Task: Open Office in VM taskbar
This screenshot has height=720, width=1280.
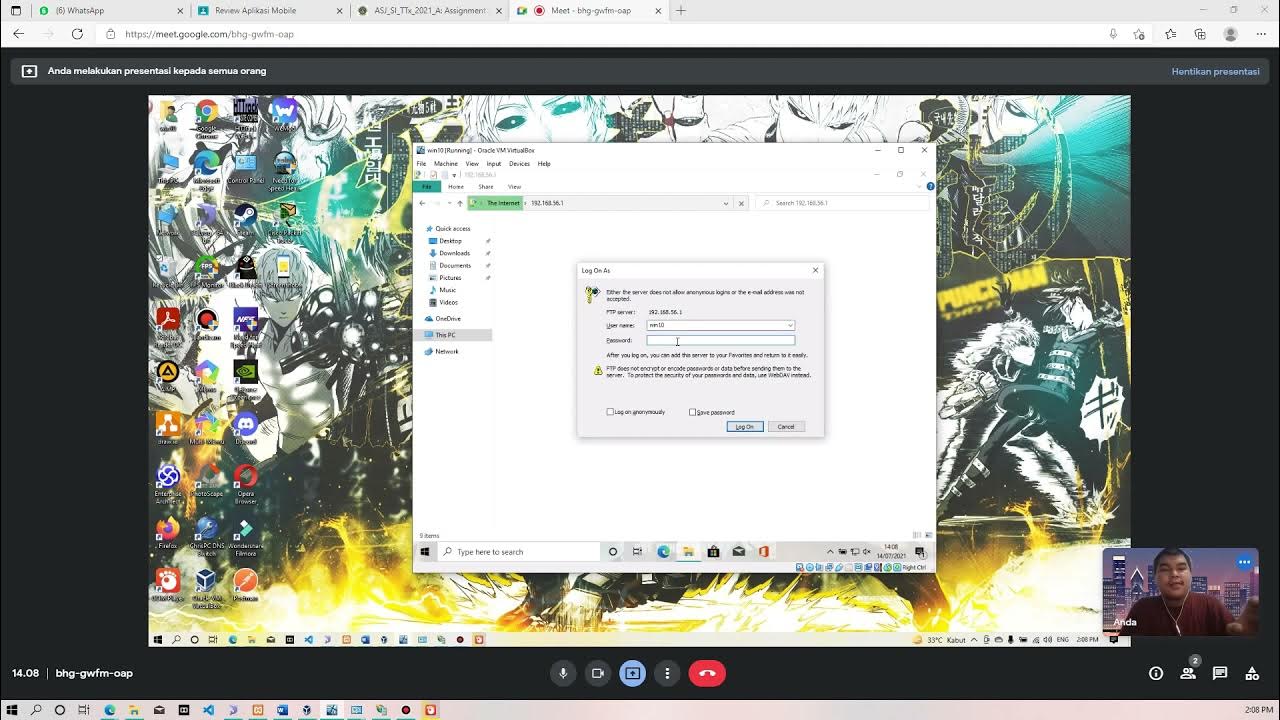Action: (x=763, y=551)
